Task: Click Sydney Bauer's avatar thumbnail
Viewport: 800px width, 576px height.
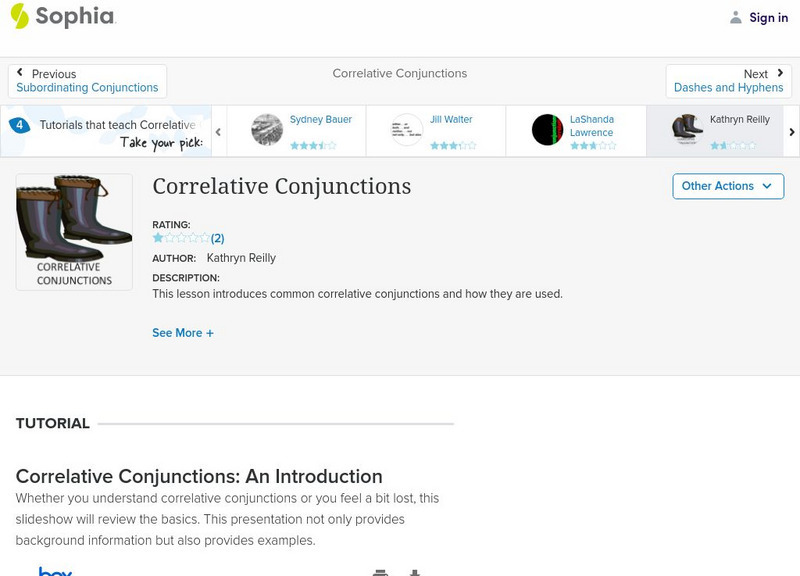Action: pos(267,130)
